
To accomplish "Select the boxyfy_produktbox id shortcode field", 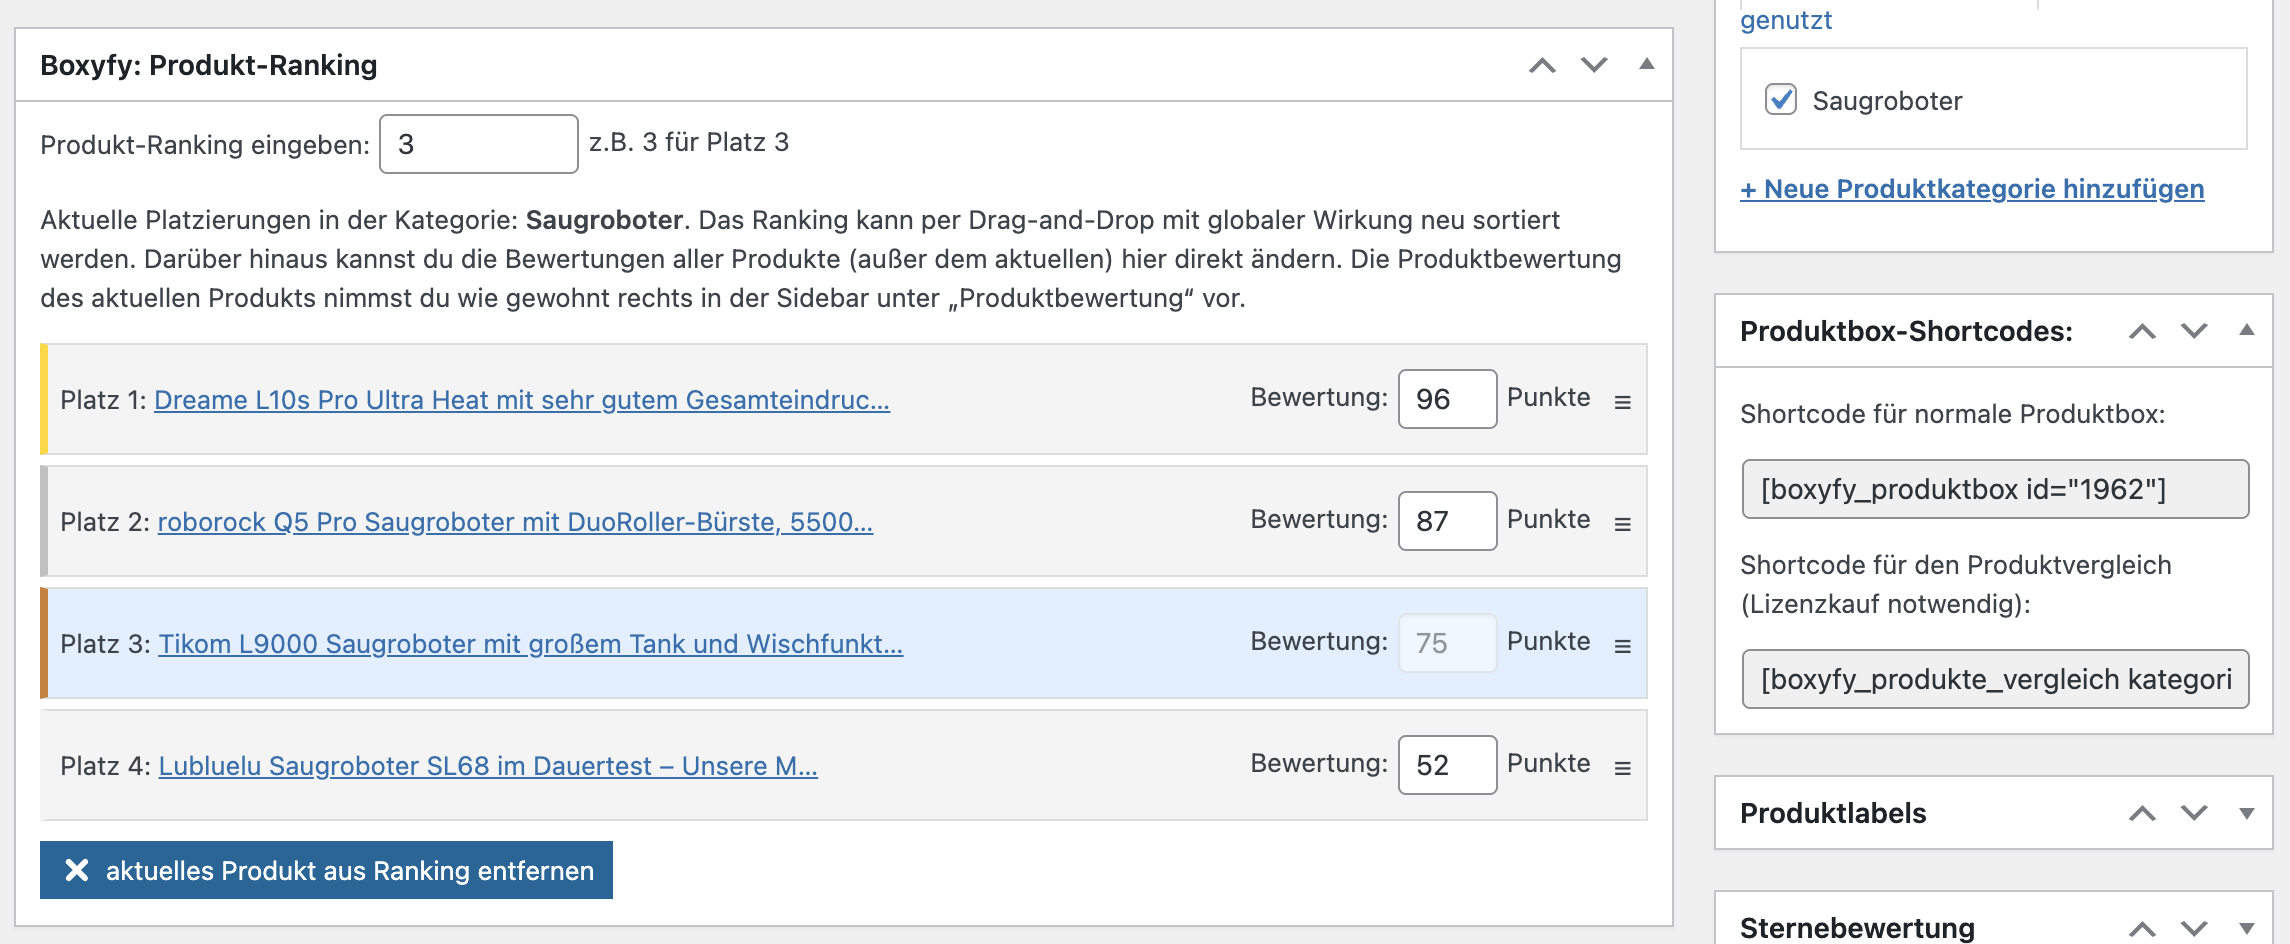I will tap(1995, 489).
